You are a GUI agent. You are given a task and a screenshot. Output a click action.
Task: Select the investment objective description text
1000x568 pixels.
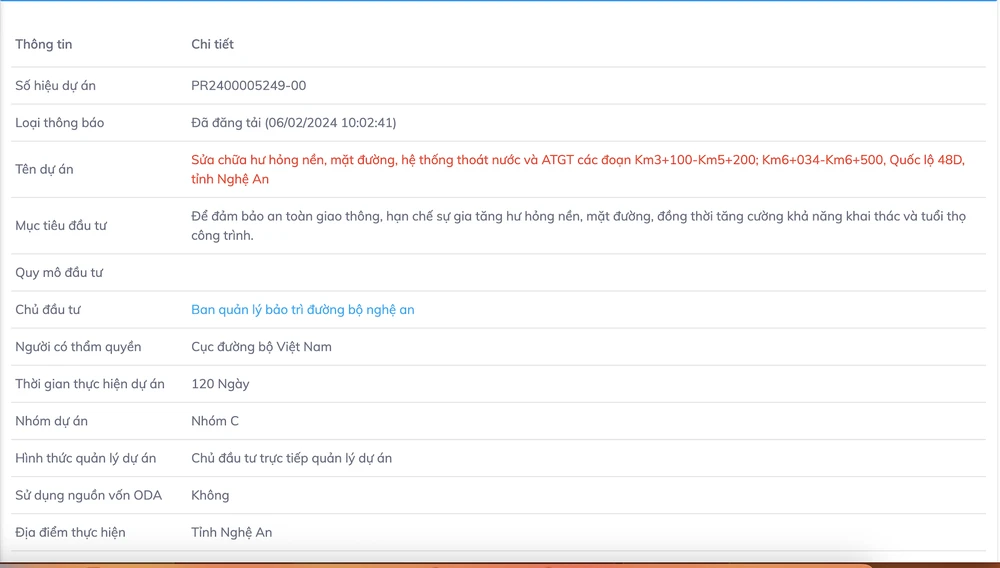pos(578,226)
